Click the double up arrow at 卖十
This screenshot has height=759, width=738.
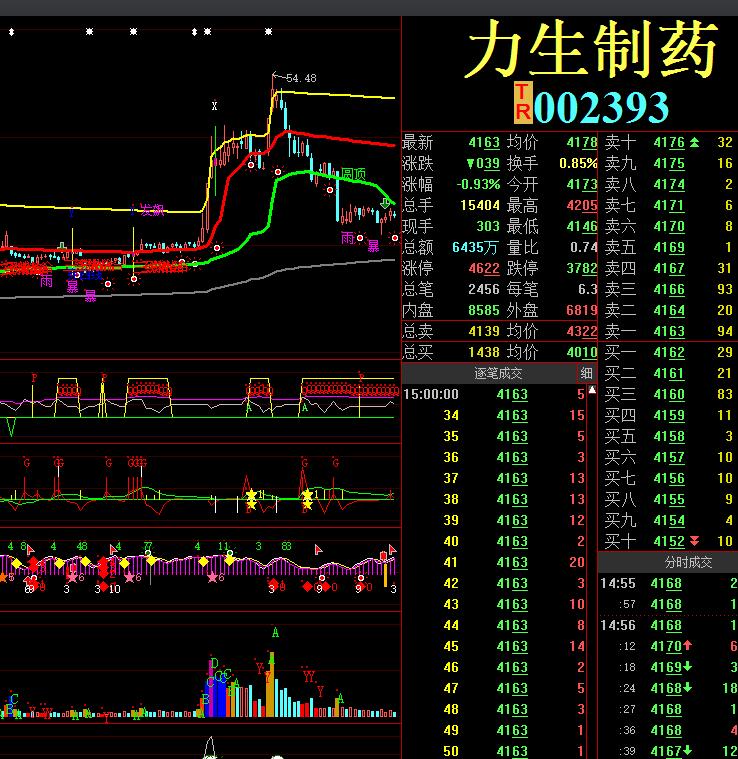click(x=694, y=142)
